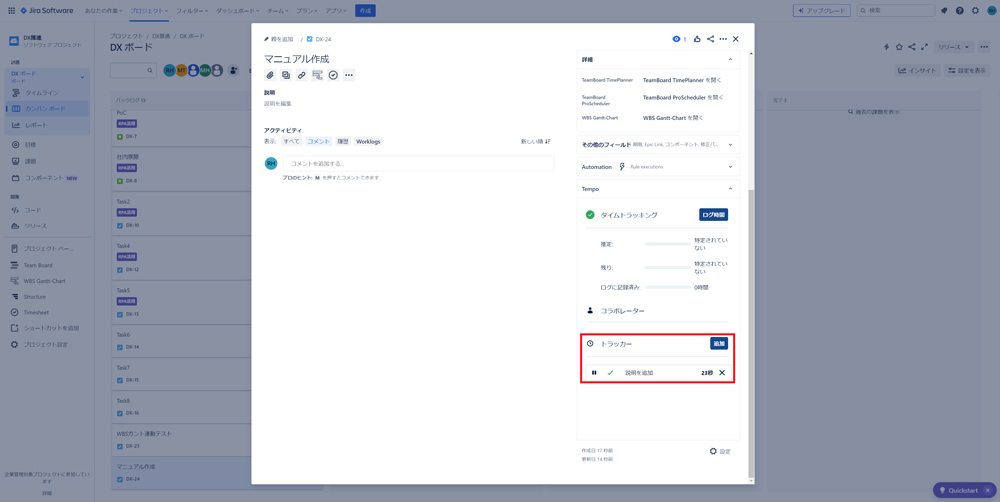Open プラン menu in top nav
1000x502 pixels.
[306, 11]
